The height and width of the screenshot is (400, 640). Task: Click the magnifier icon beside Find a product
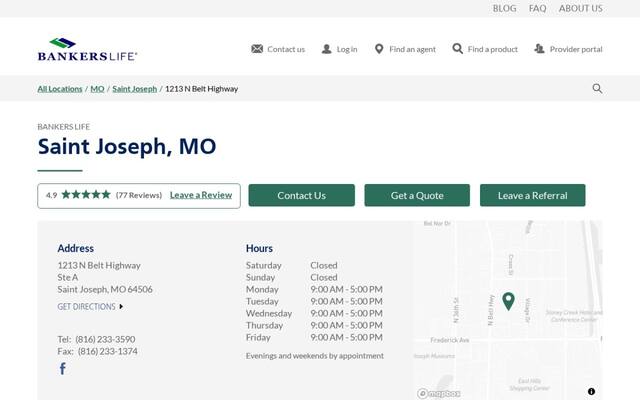coord(458,49)
